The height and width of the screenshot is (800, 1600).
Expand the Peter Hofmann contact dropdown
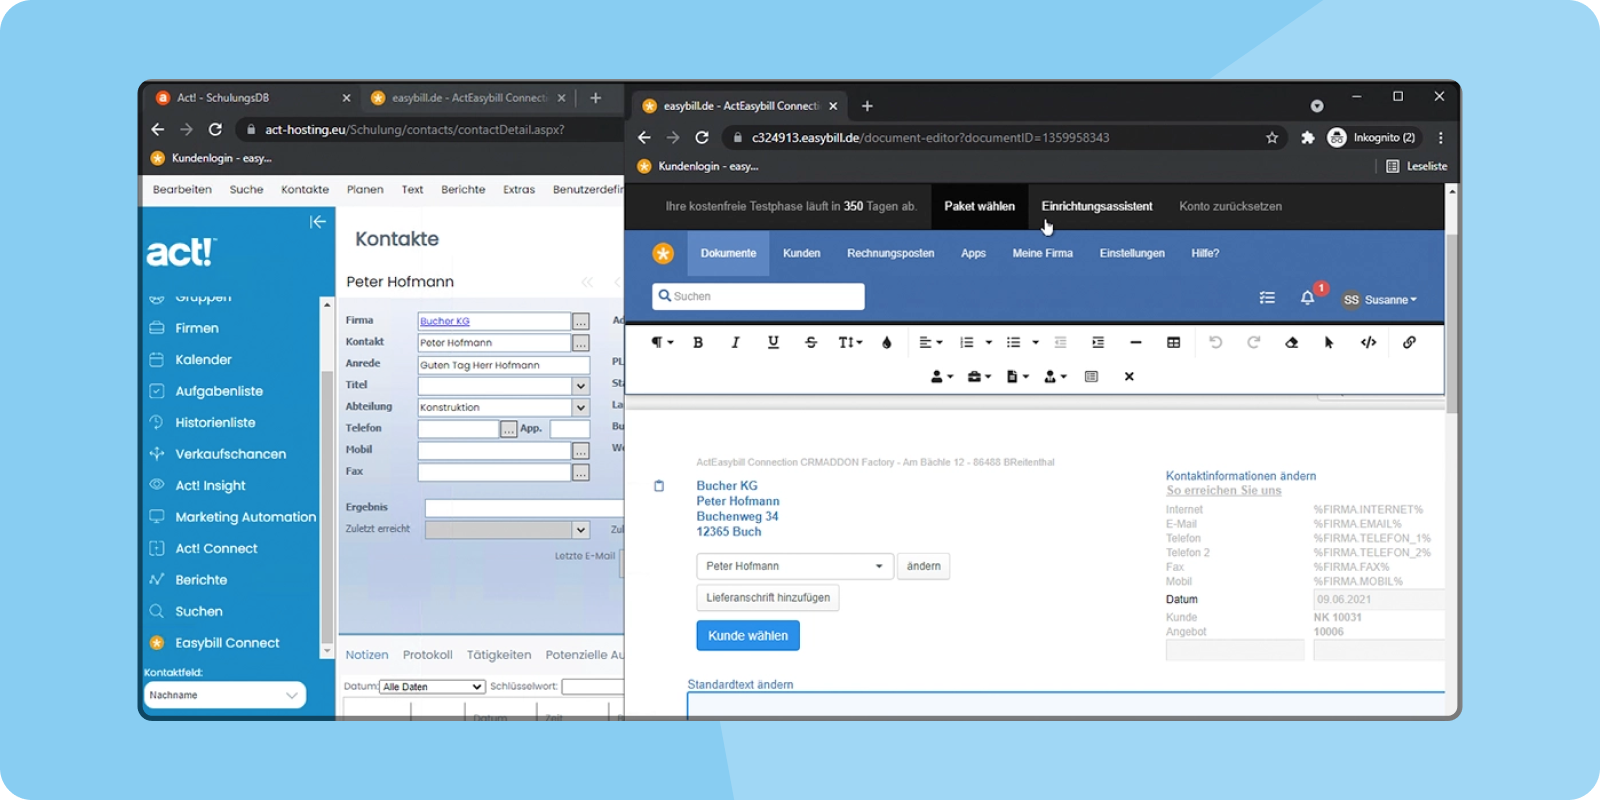tap(879, 566)
